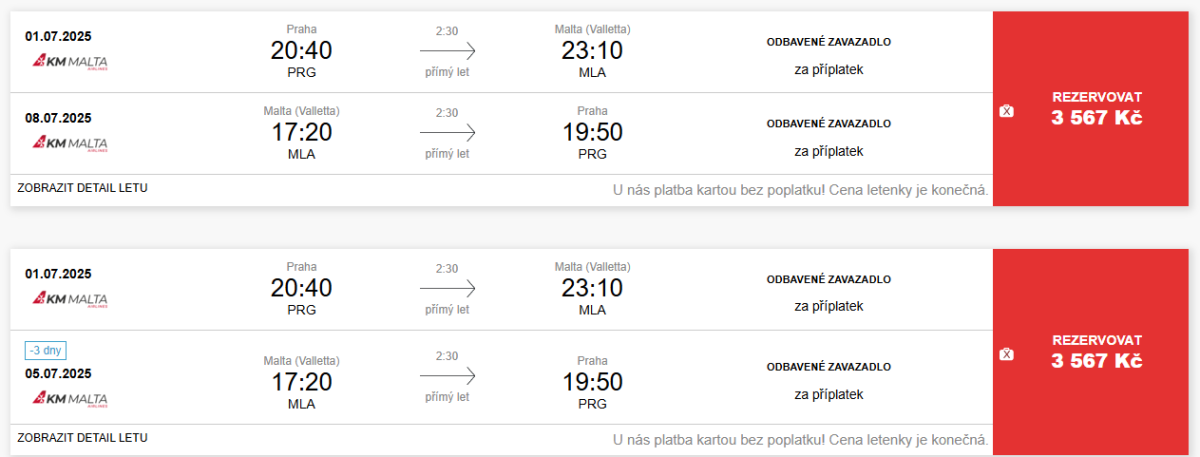Click luggage icon in offer returning 08.07.2025
The height and width of the screenshot is (457, 1200).
(x=1006, y=111)
